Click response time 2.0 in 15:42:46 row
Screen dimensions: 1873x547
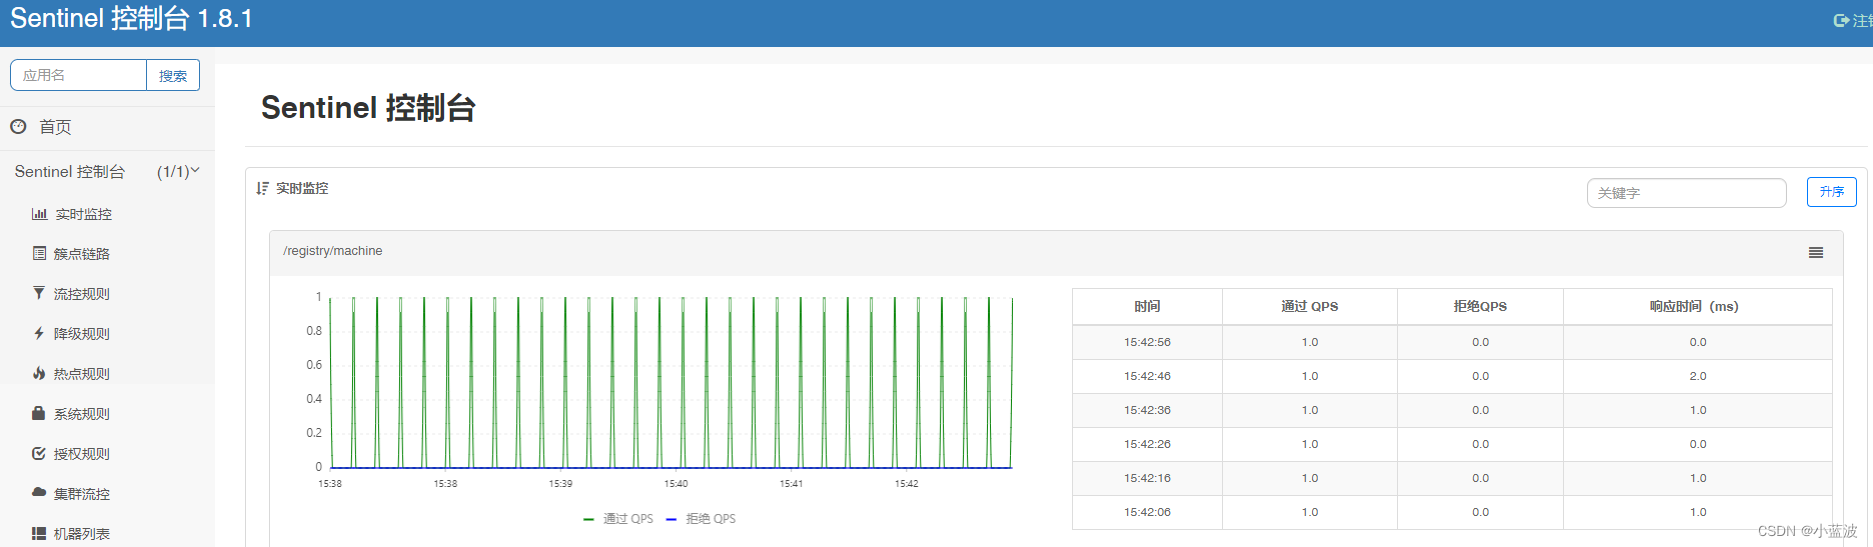[x=1698, y=376]
